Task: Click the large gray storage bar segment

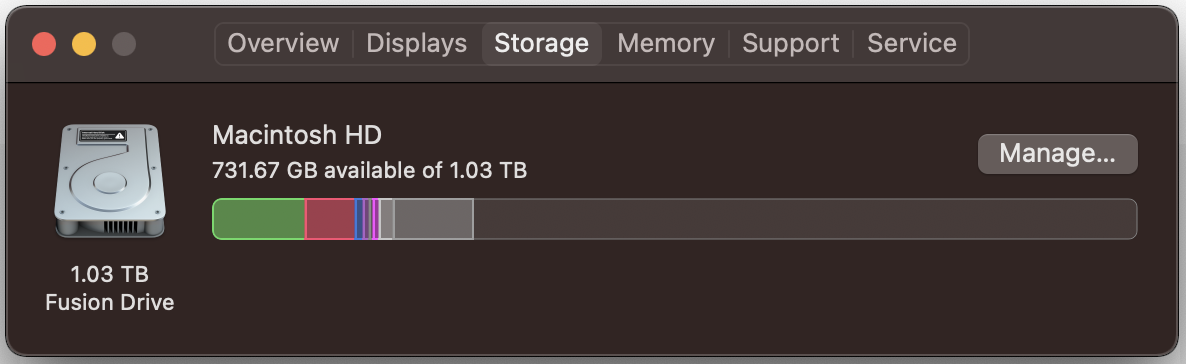Action: [433, 219]
